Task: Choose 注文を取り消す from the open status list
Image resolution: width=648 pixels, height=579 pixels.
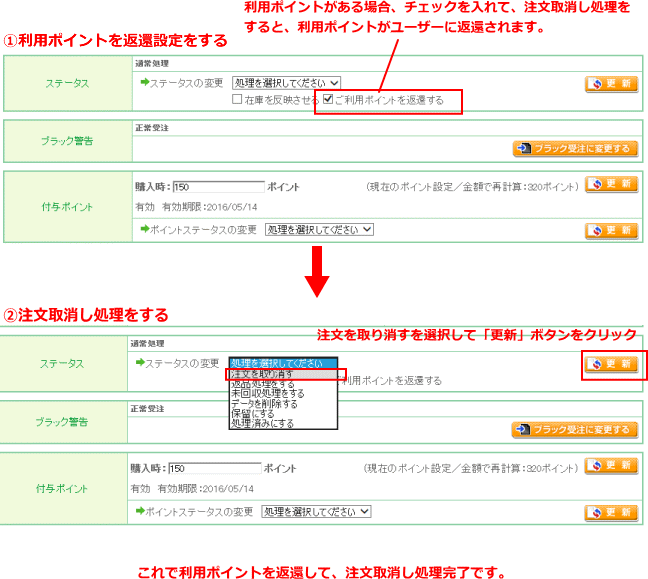Action: [283, 374]
